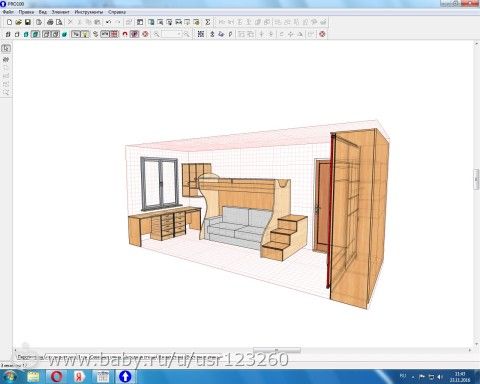480x384 pixels.
Task: Click the vertical scrollbar thumb on right
Action: [x=477, y=180]
